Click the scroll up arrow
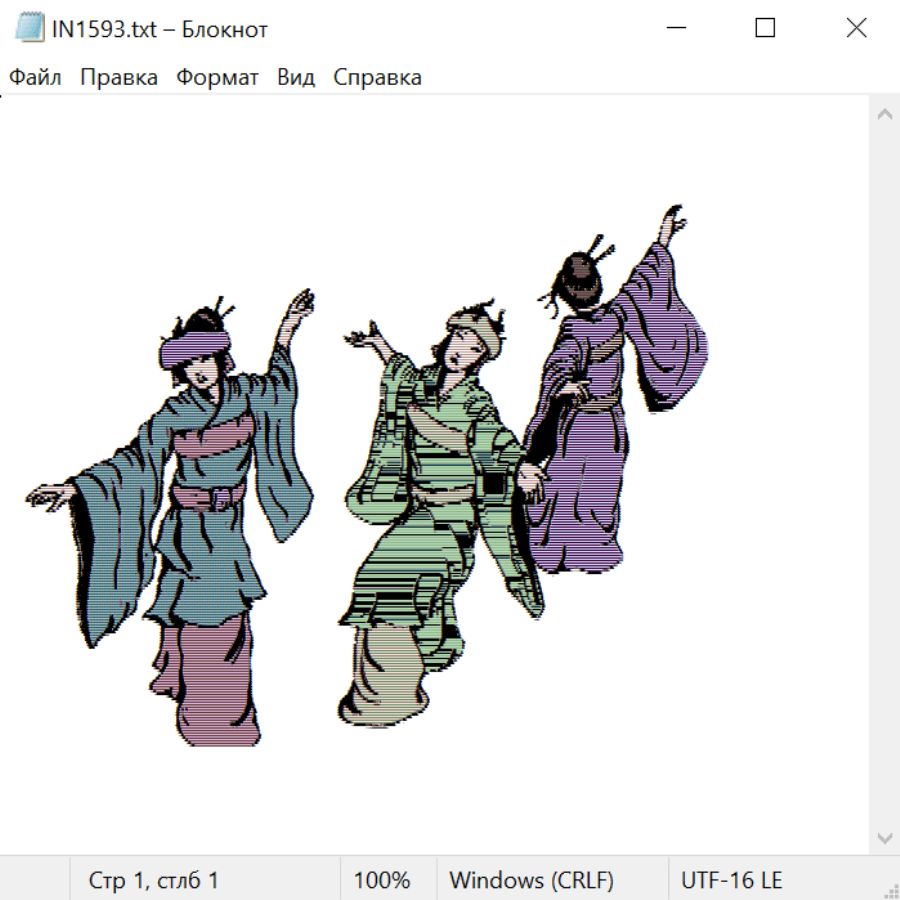The height and width of the screenshot is (900, 900). click(884, 115)
